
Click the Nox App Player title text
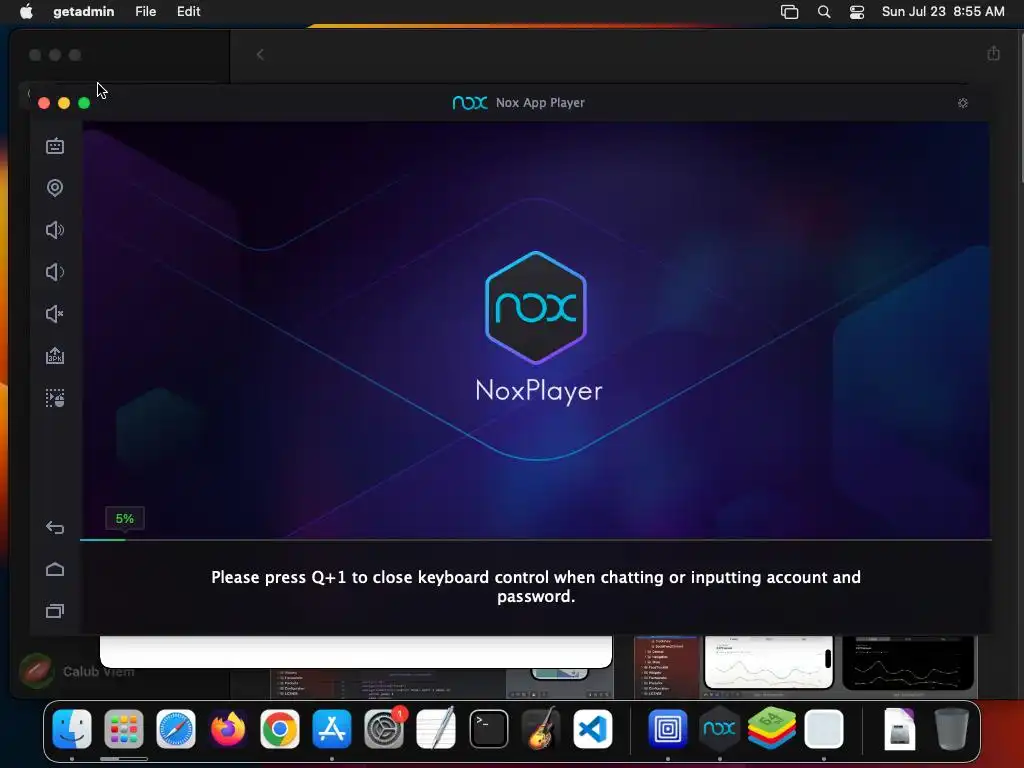[x=540, y=103]
